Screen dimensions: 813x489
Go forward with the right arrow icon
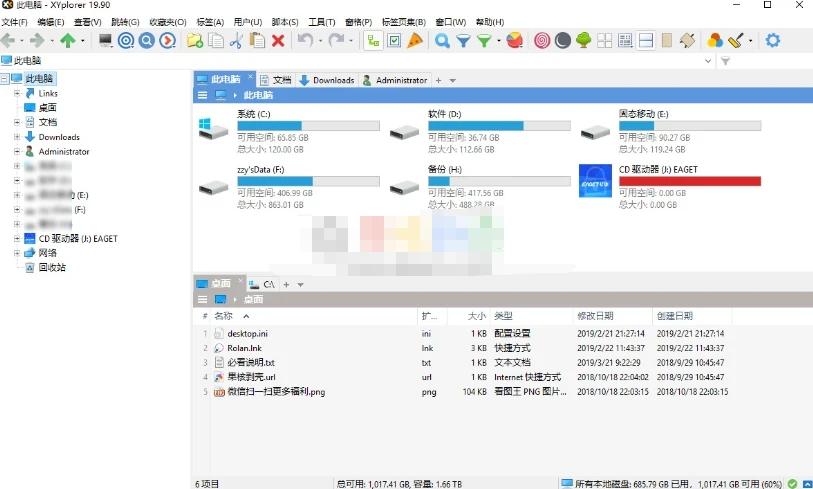tap(37, 40)
